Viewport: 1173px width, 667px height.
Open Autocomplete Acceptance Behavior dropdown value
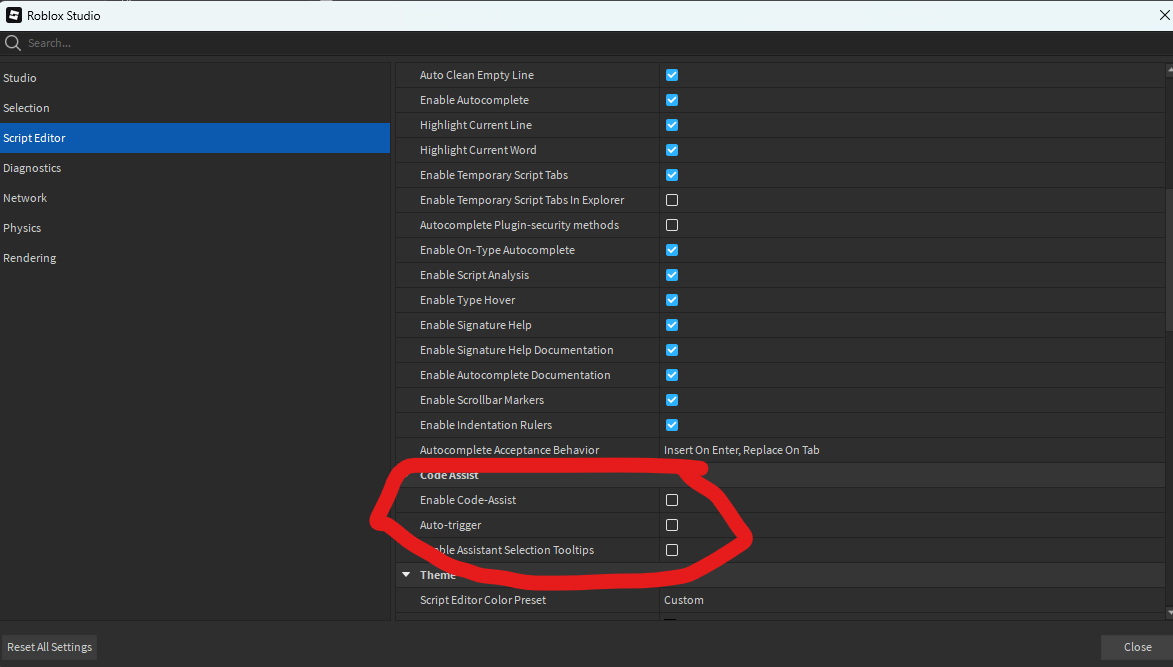coord(741,450)
